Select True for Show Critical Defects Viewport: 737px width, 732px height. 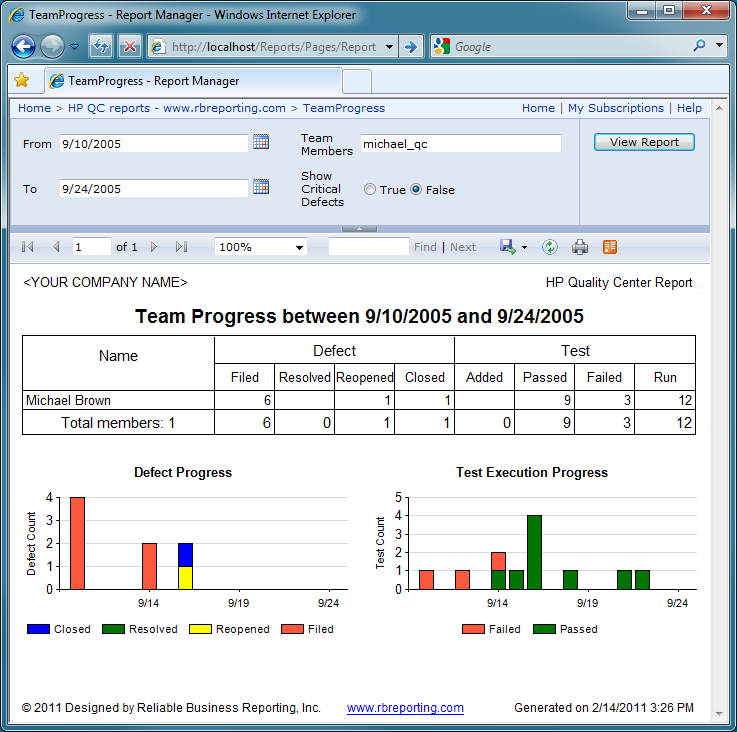370,189
